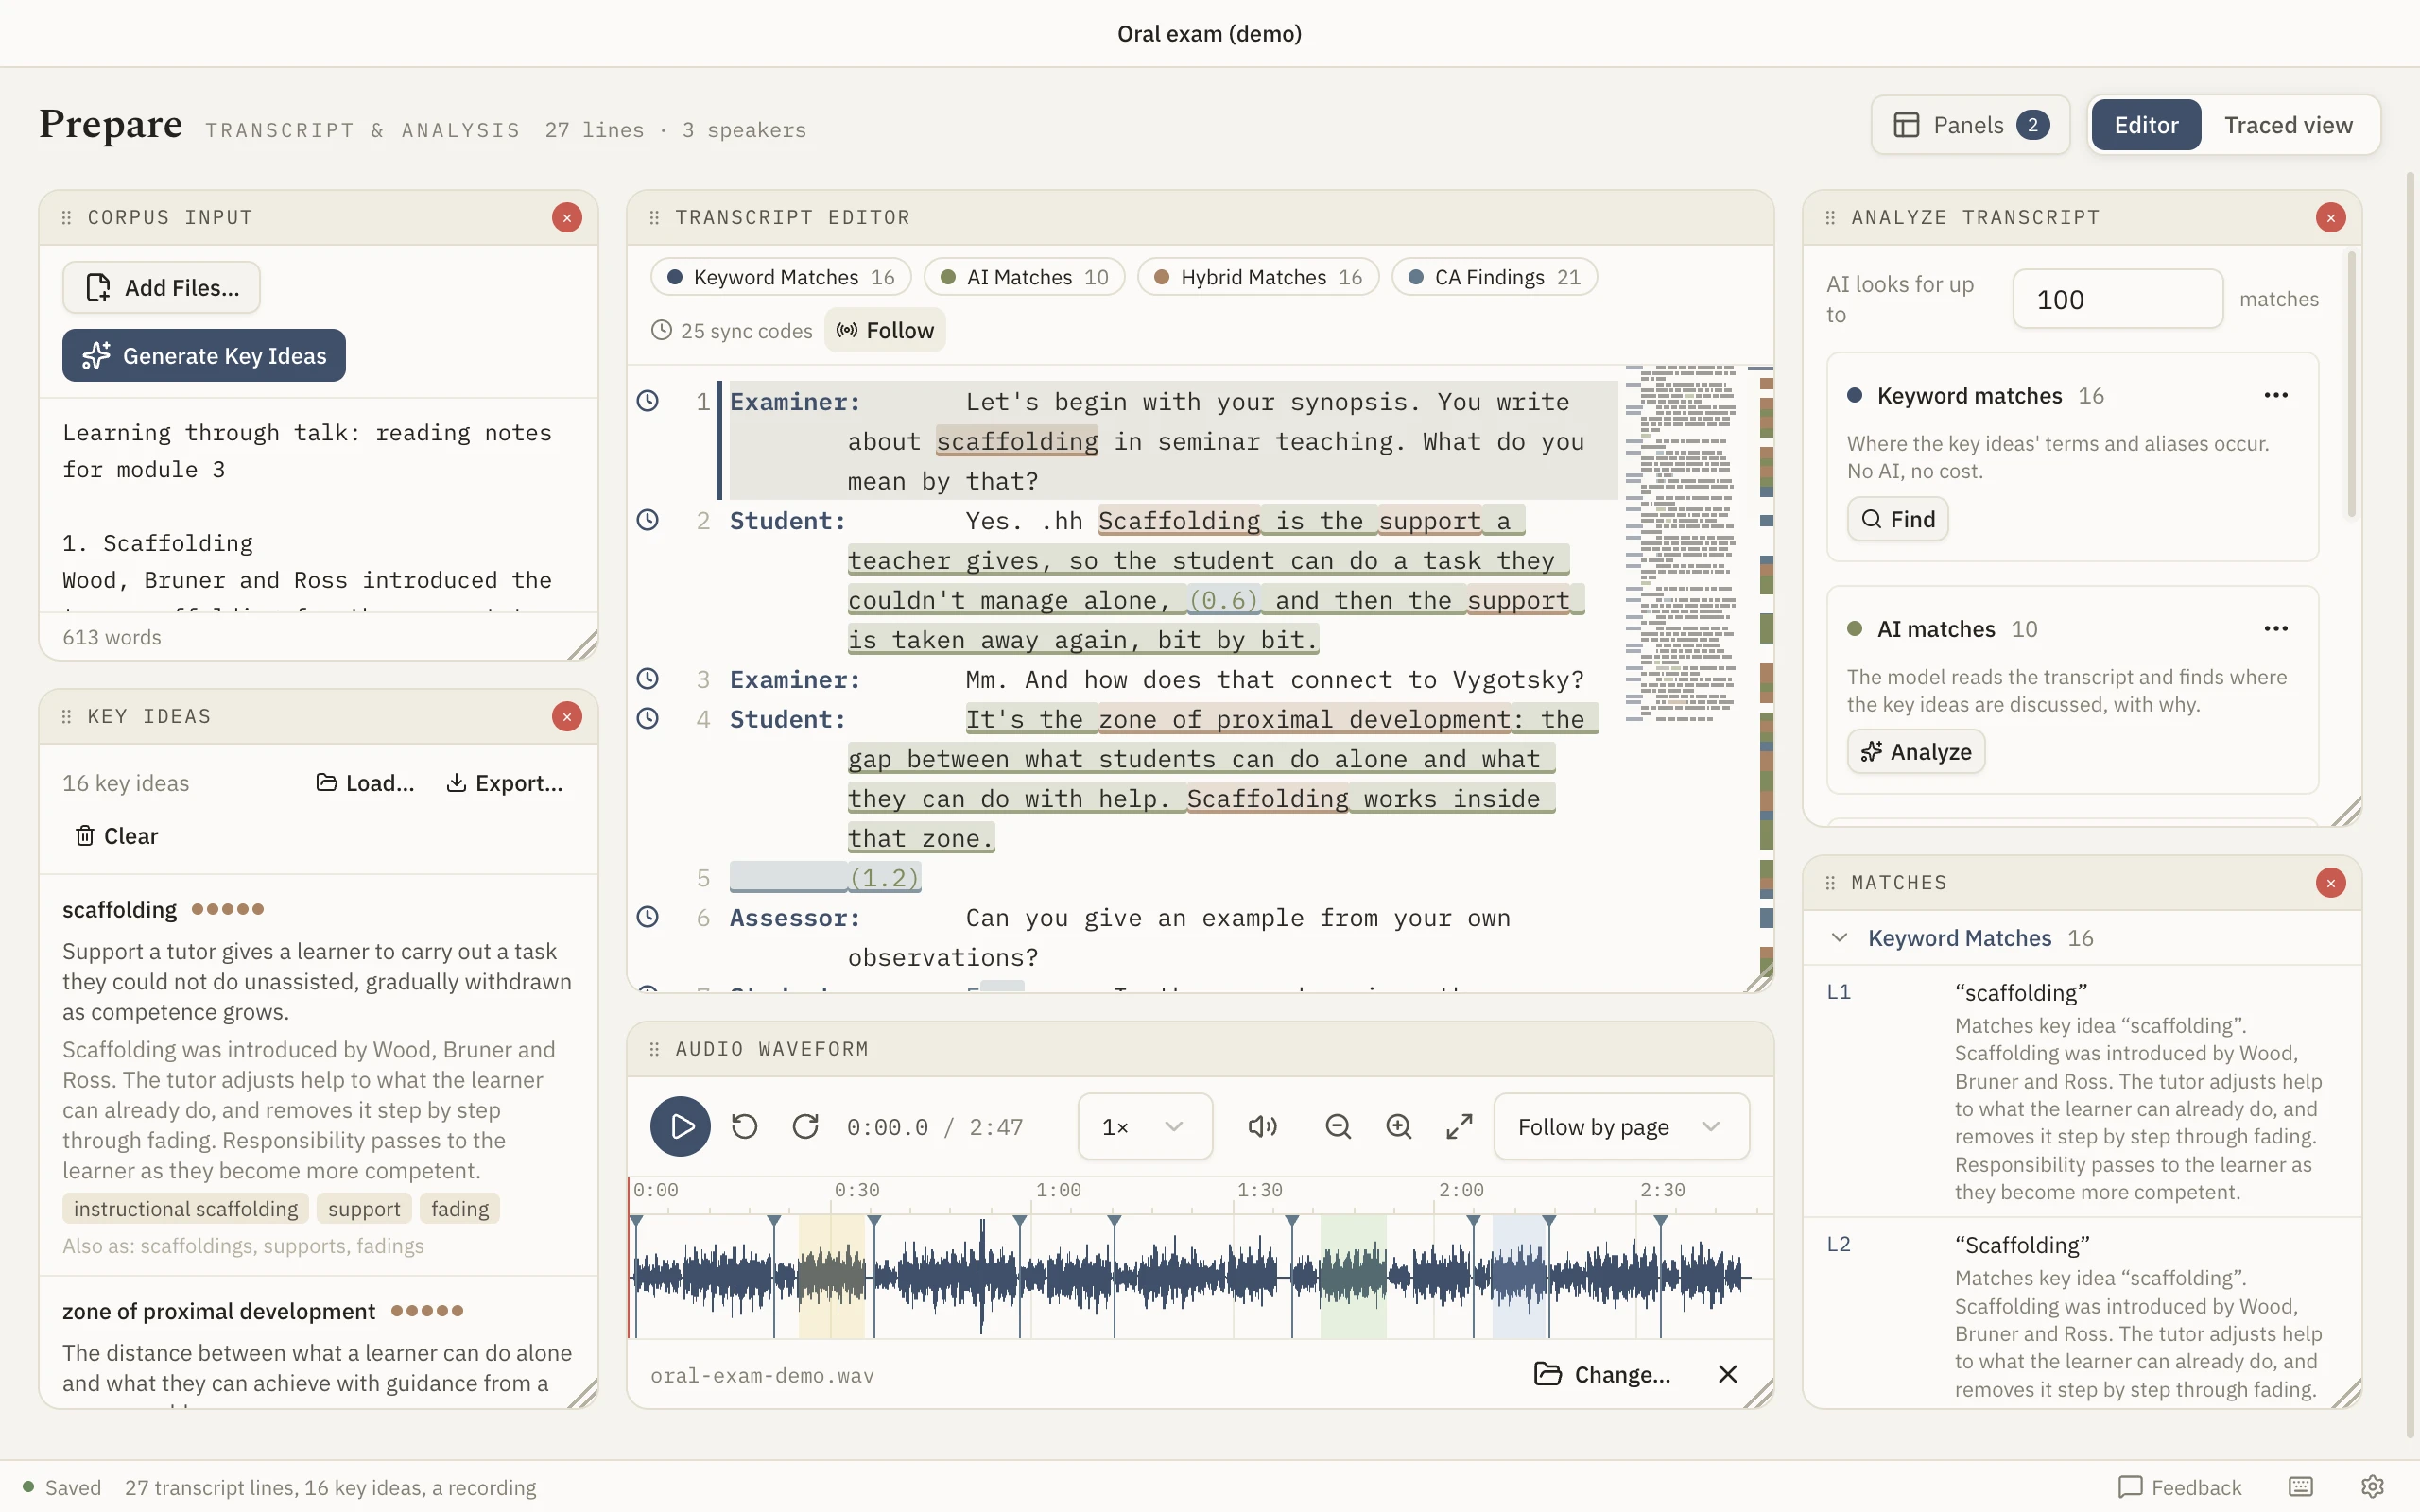Screen dimensions: 2420x1512
Task: Switch to Editor view
Action: tap(2146, 125)
